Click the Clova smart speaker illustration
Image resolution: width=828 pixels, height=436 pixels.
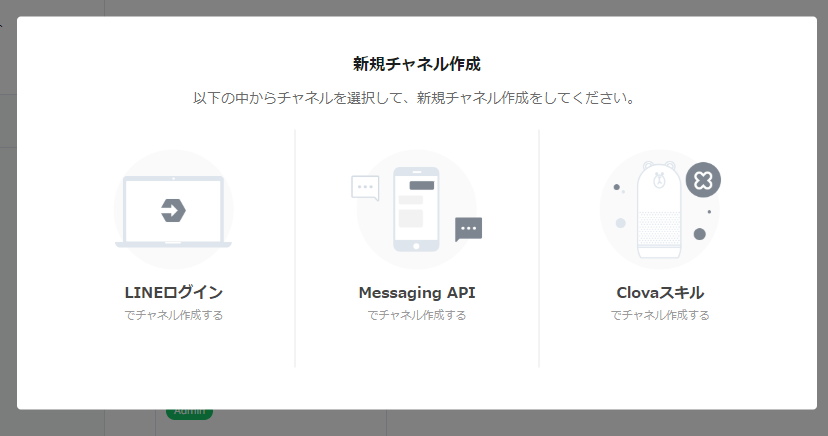tap(658, 210)
